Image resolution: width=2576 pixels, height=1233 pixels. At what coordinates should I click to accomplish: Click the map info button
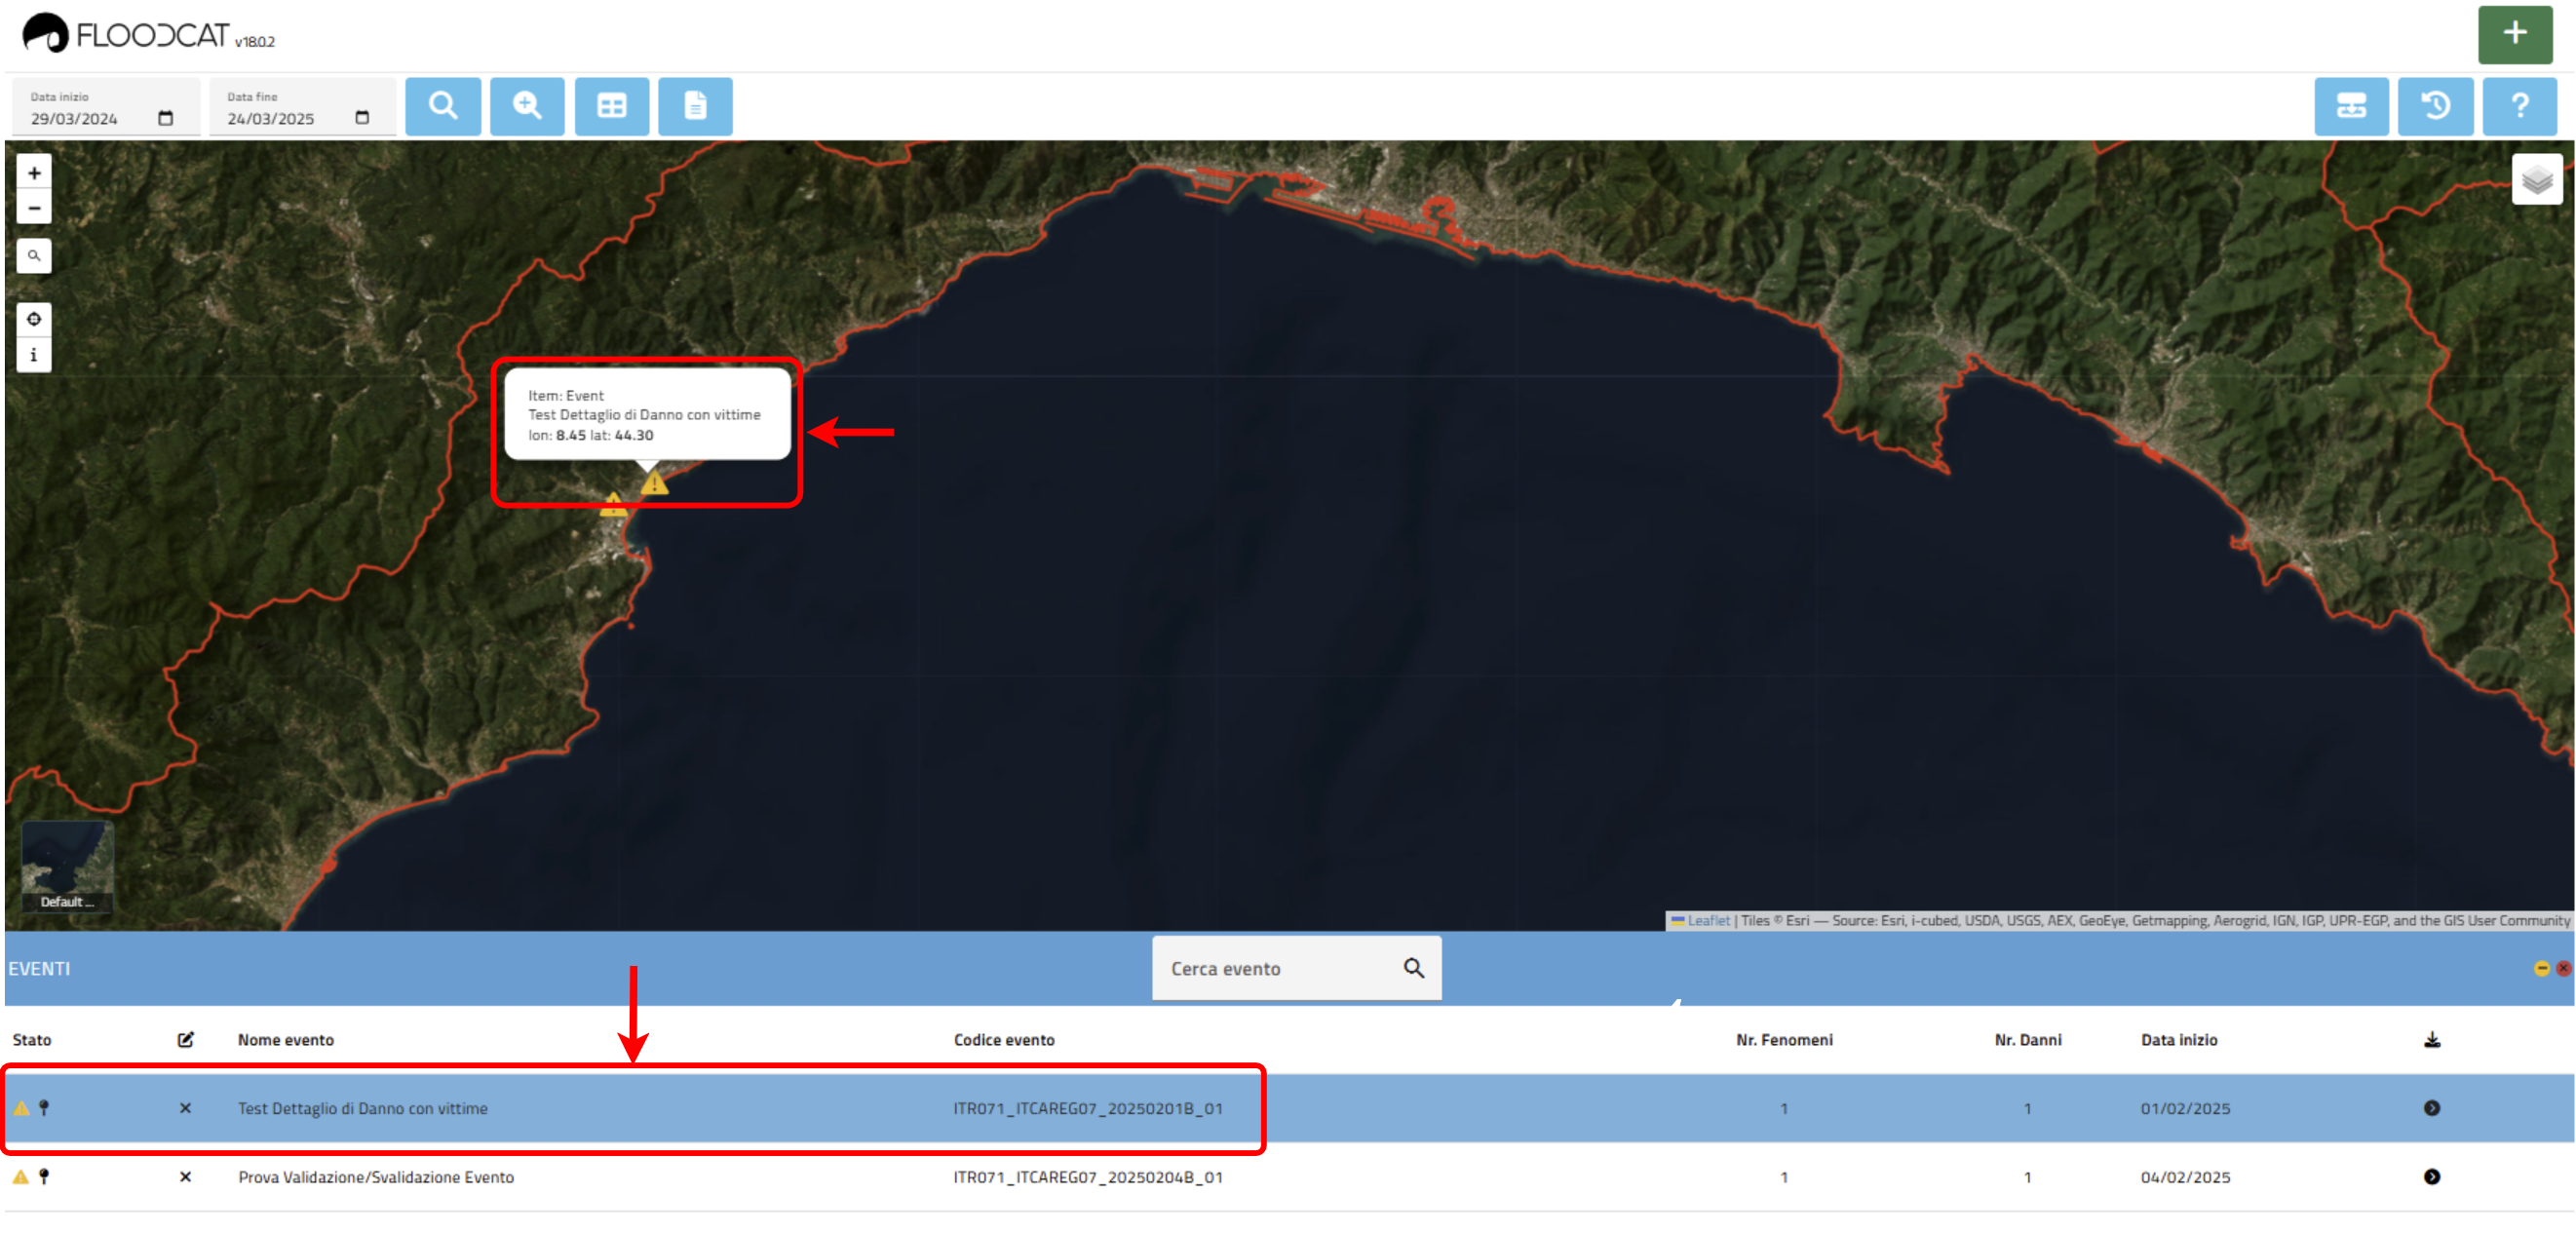34,355
